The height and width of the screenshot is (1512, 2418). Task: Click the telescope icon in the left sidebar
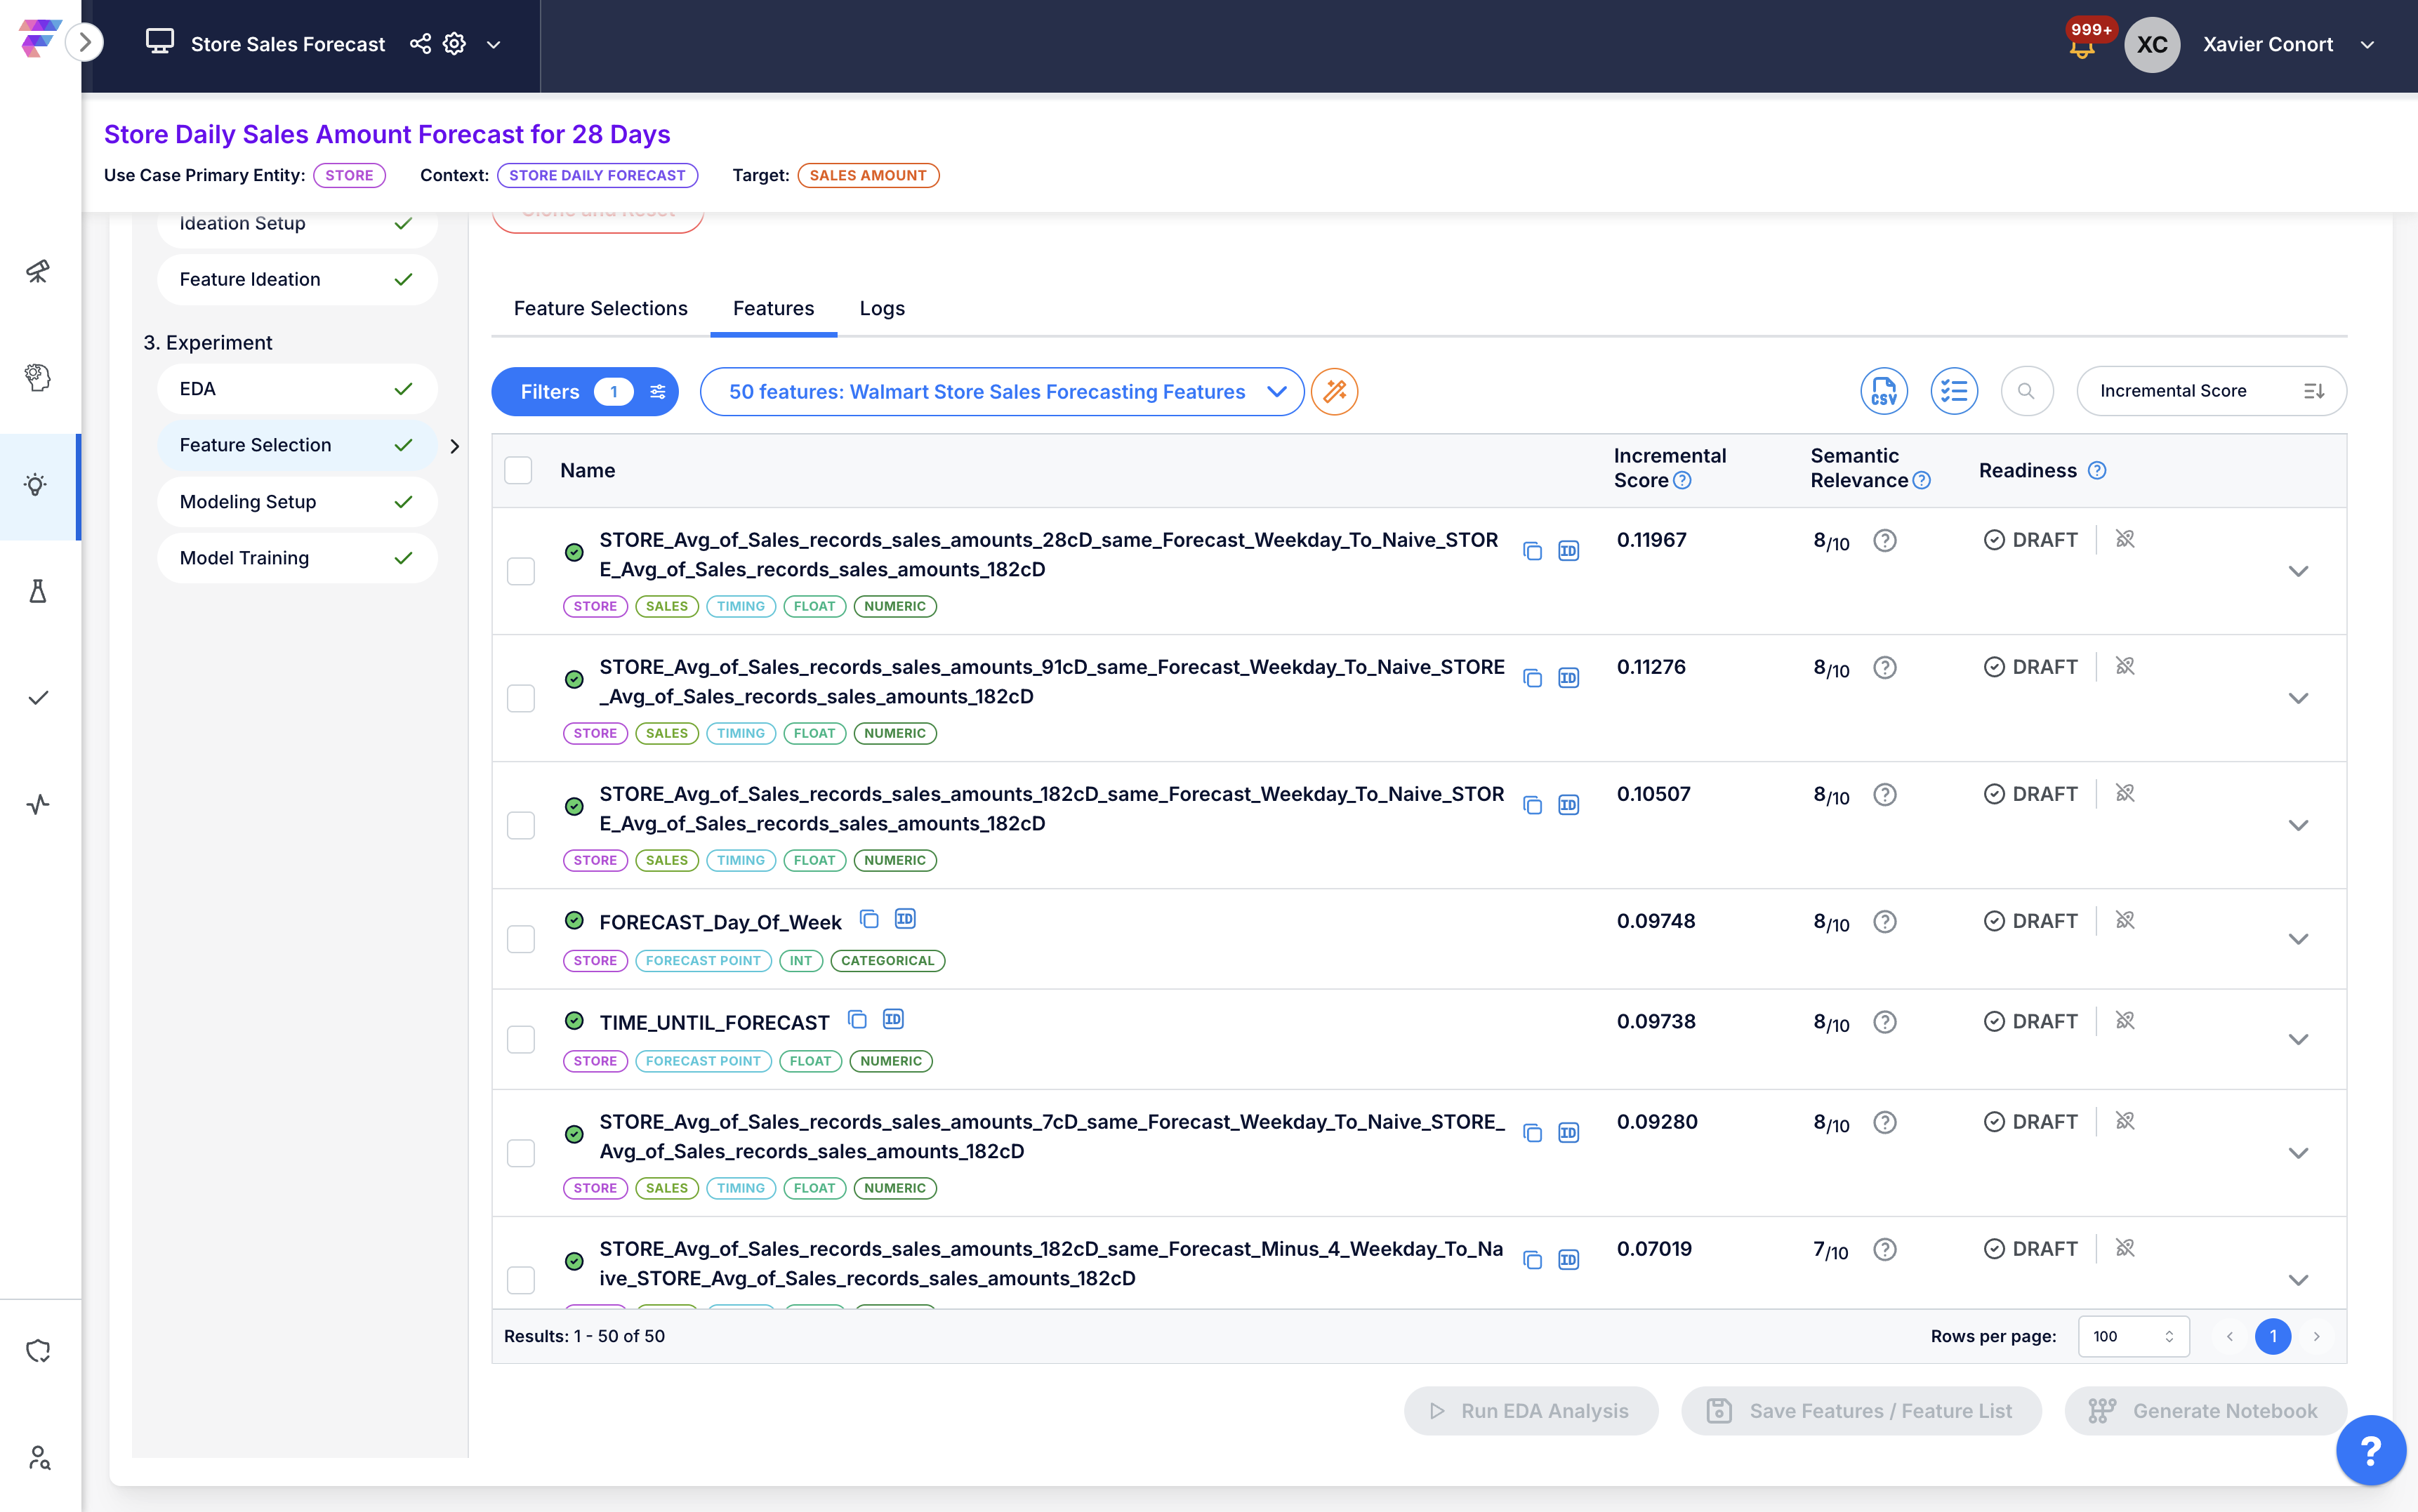37,271
